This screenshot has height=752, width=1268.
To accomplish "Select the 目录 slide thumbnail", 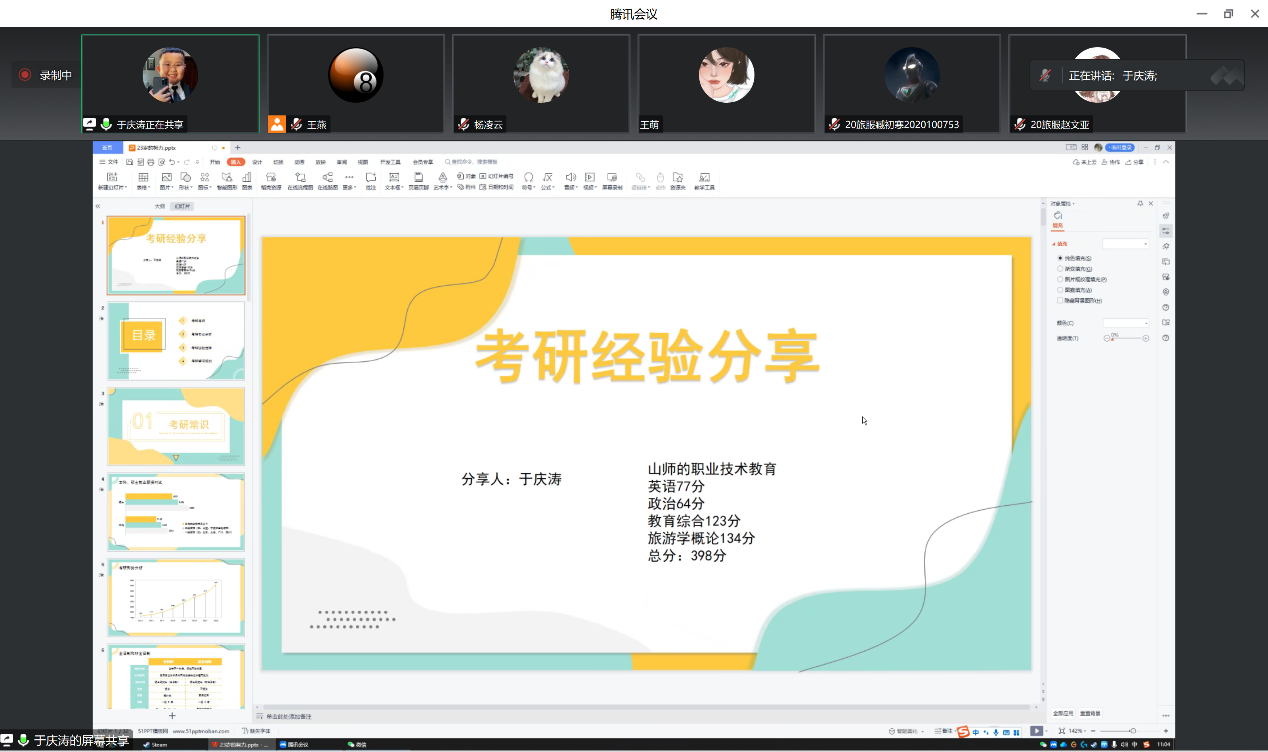I will 176,341.
